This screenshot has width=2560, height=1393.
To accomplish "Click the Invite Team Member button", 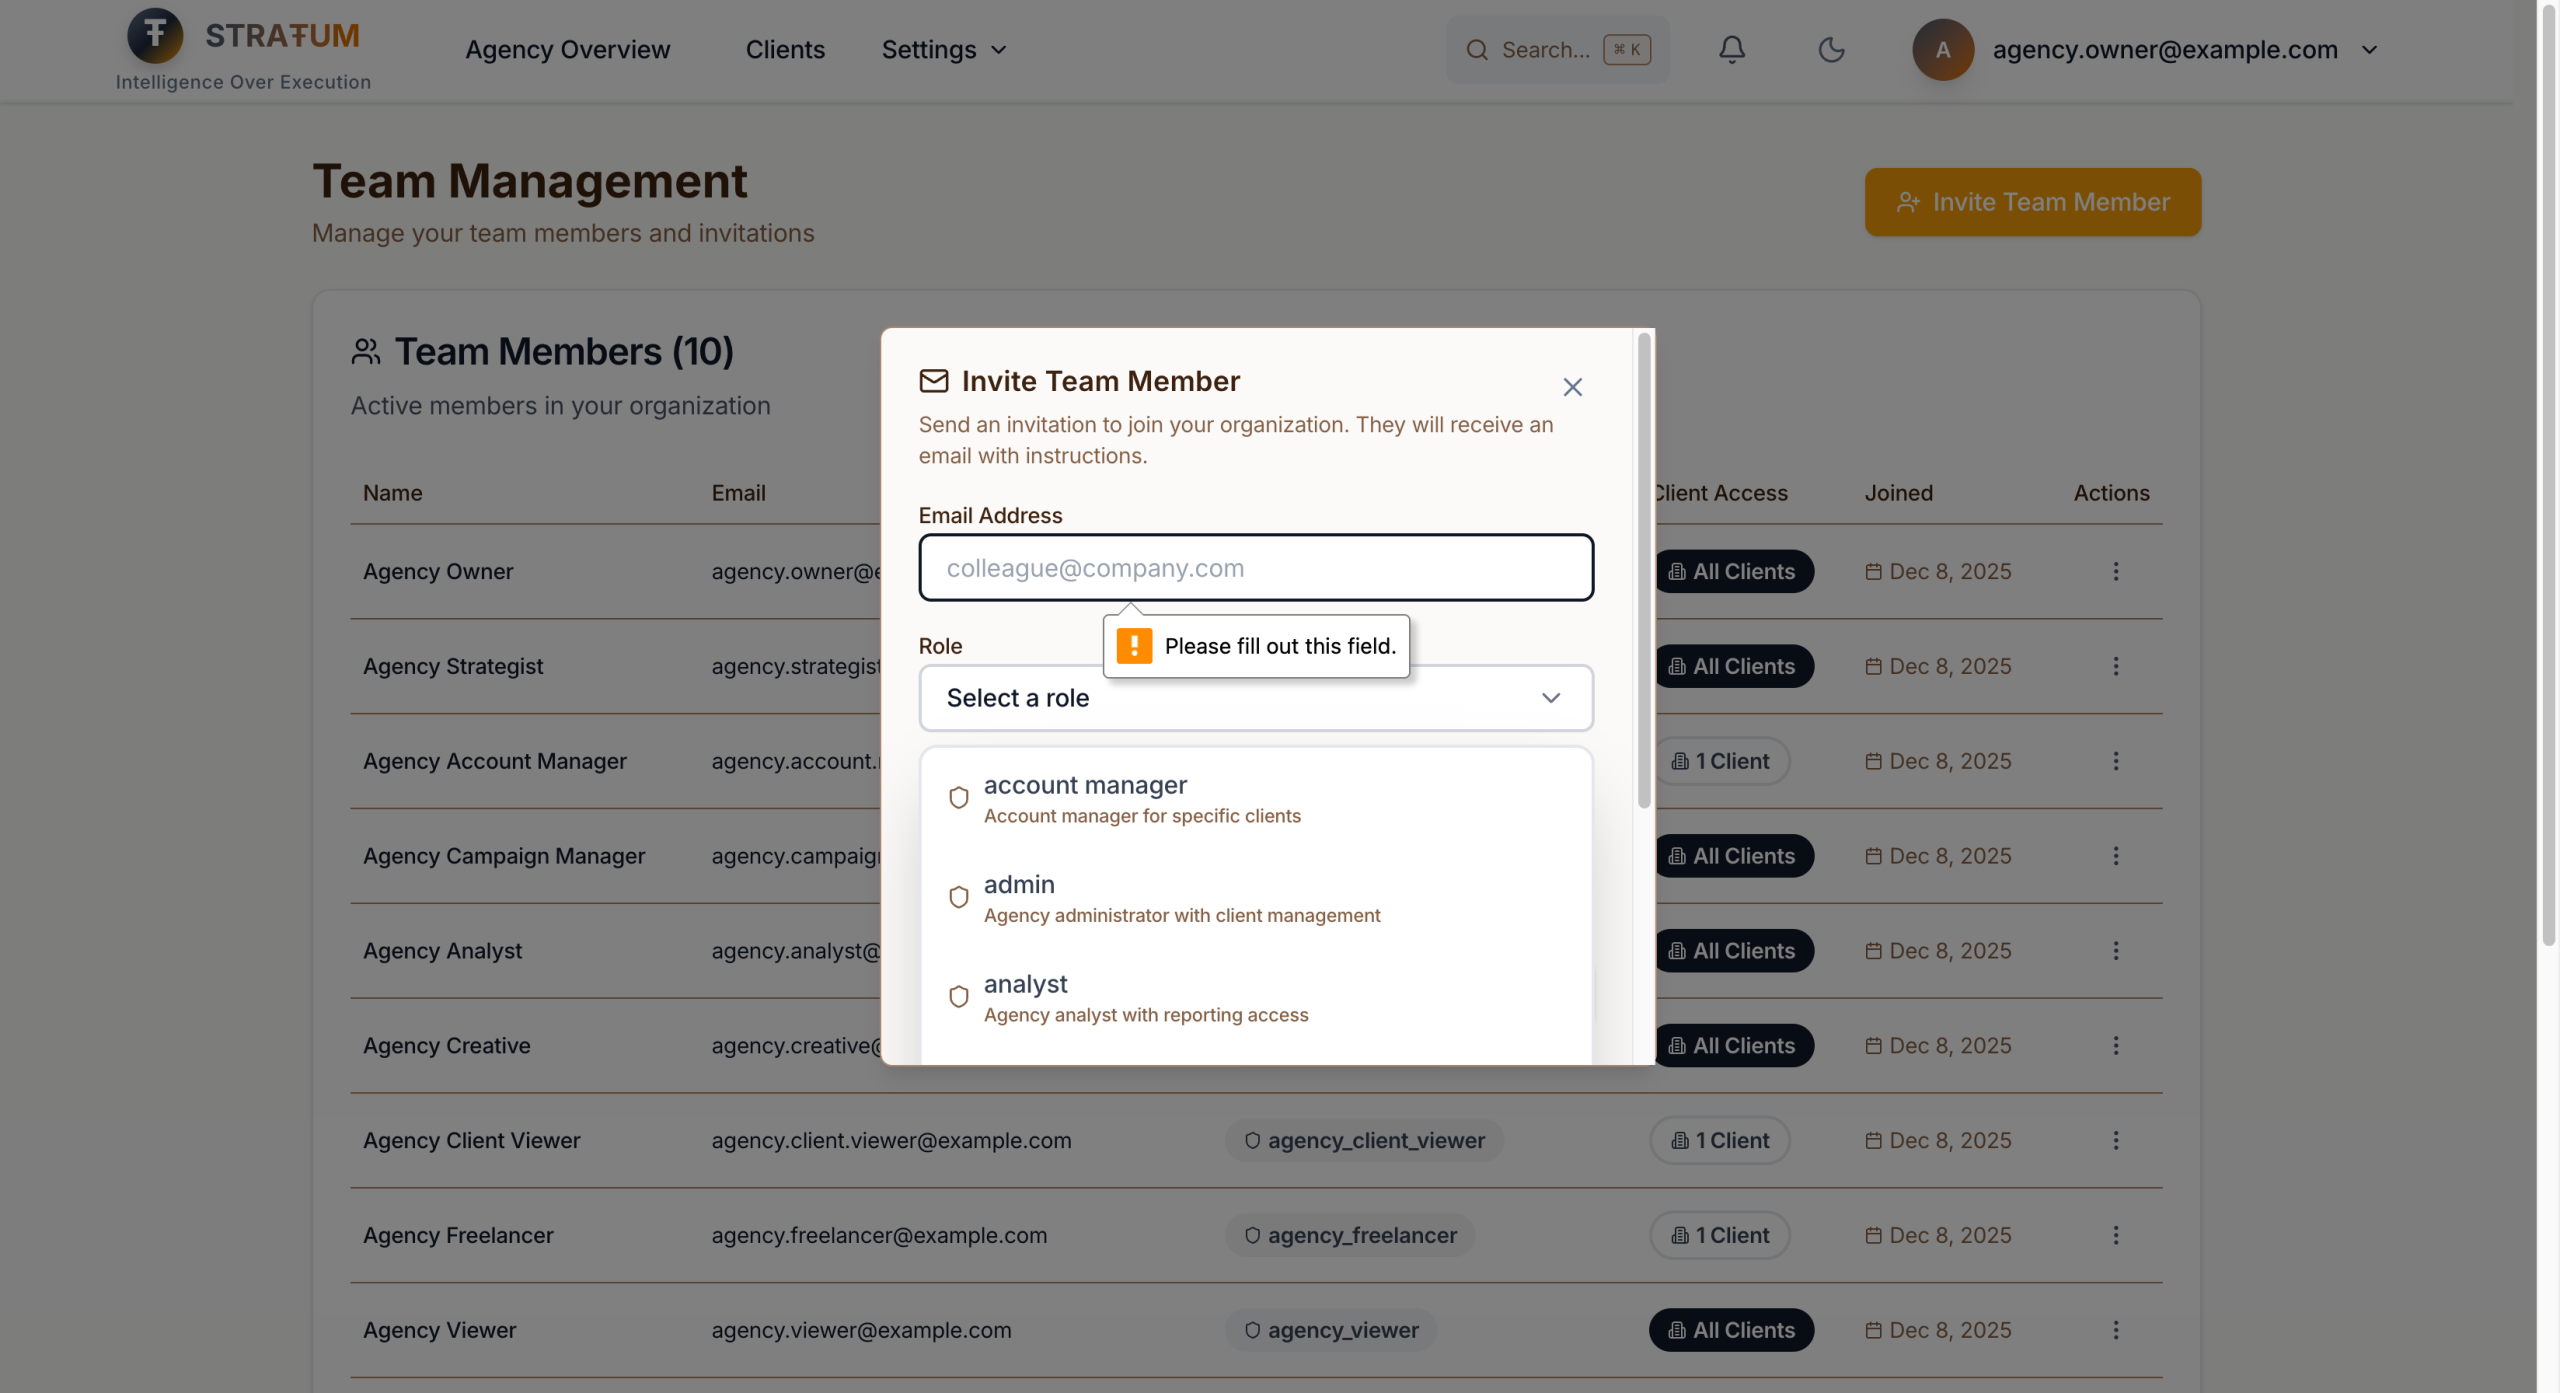I will 2032,202.
